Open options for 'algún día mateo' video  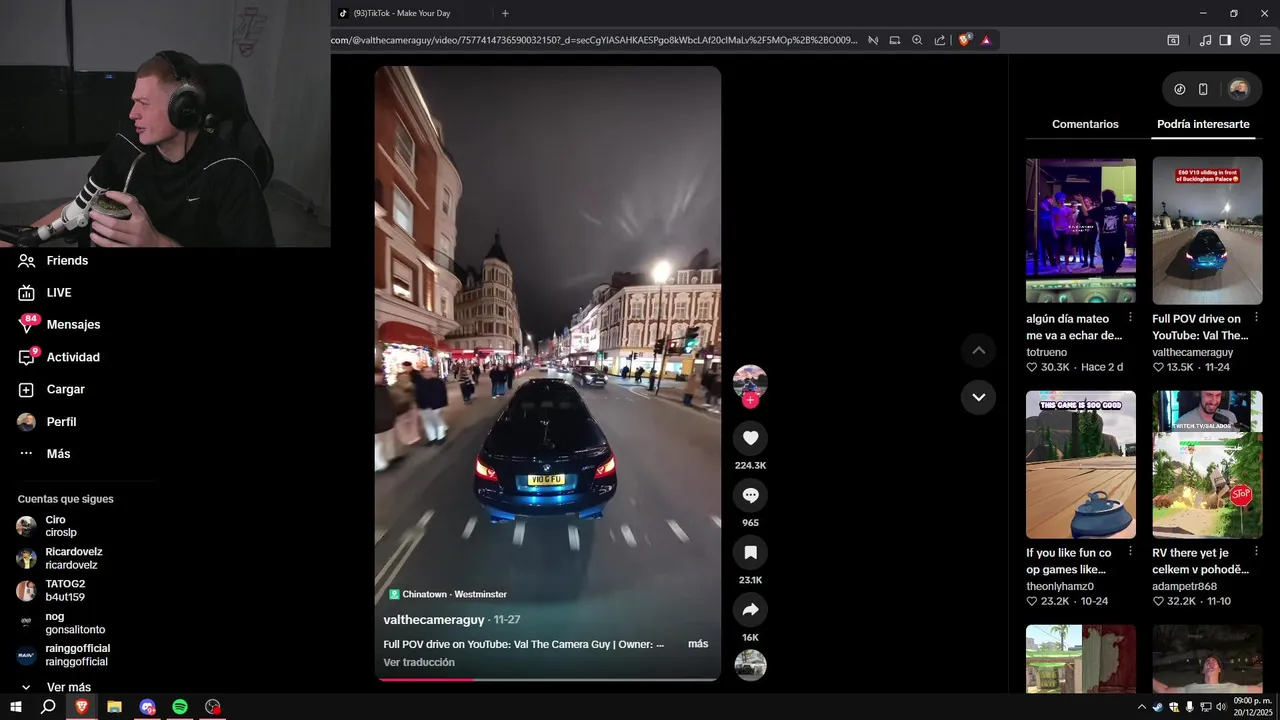pos(1130,317)
